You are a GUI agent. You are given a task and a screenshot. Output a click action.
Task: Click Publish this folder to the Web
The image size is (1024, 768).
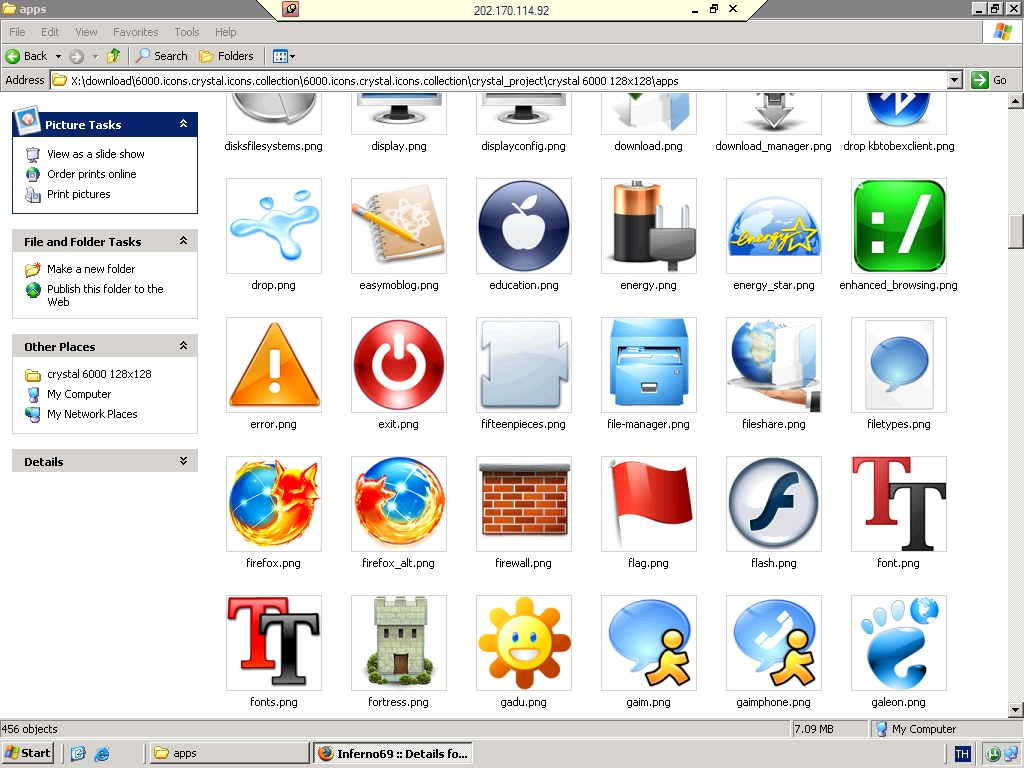[x=105, y=295]
